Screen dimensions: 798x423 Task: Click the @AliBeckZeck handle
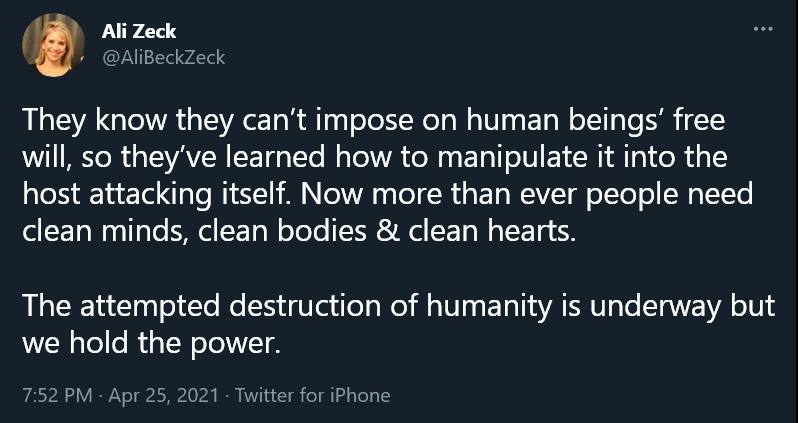164,57
